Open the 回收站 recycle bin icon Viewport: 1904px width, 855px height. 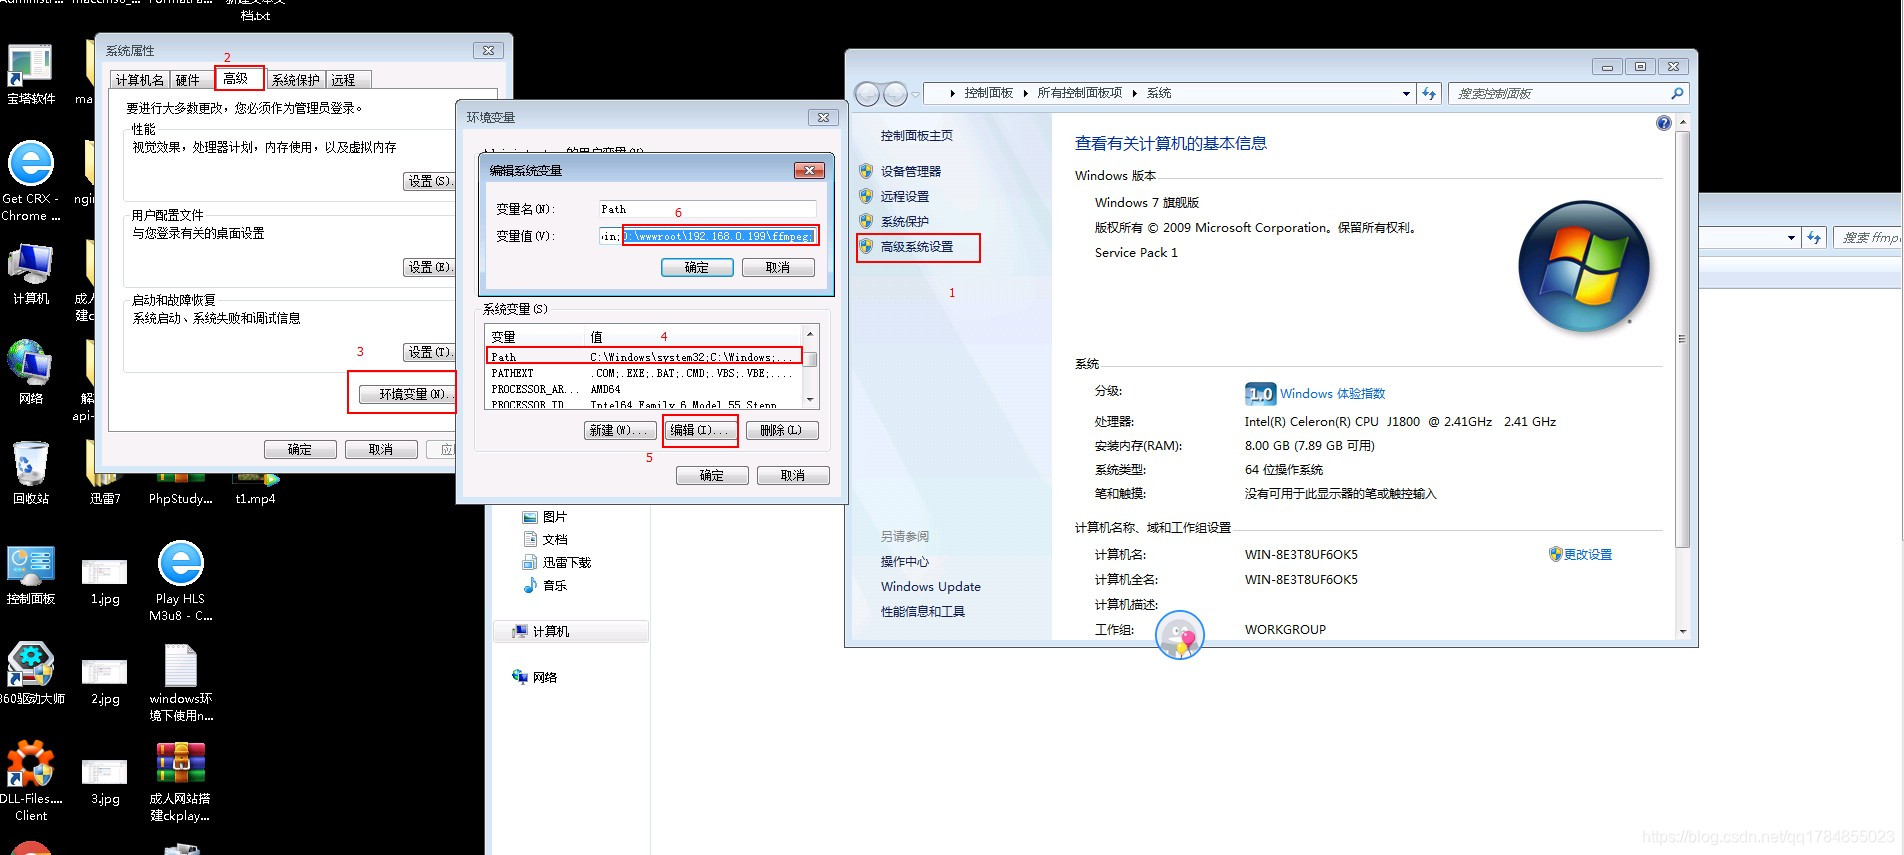(x=30, y=473)
